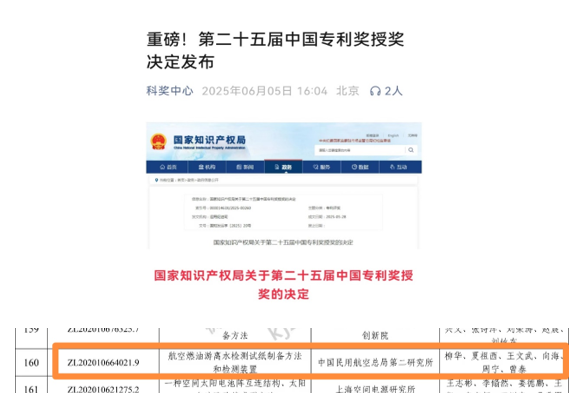Click patent number ZL202010621275.2

(103, 389)
